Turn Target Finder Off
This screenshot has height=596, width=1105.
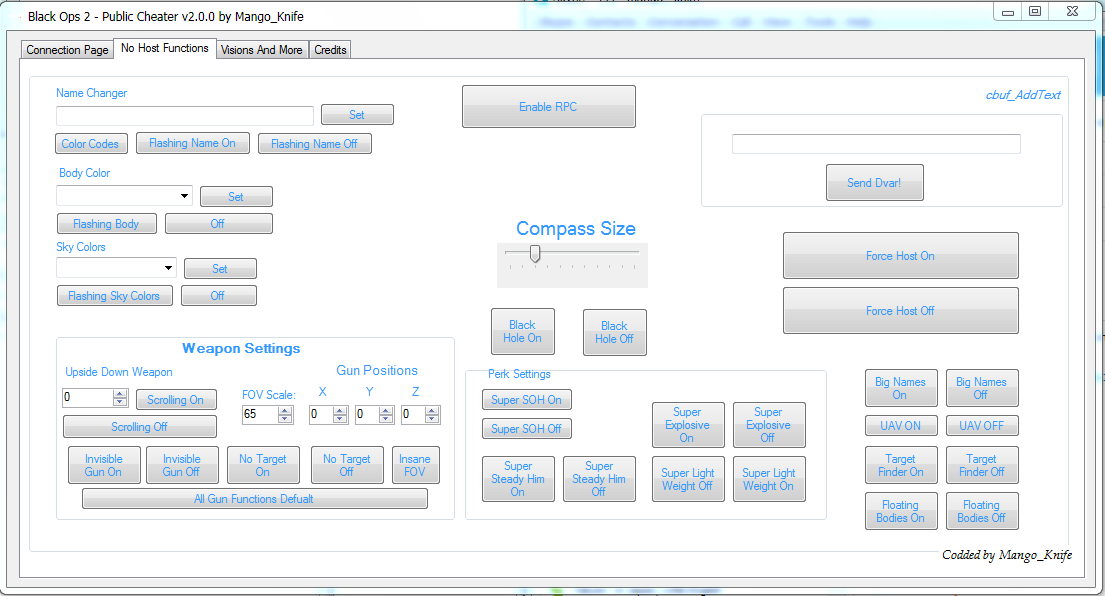[982, 465]
